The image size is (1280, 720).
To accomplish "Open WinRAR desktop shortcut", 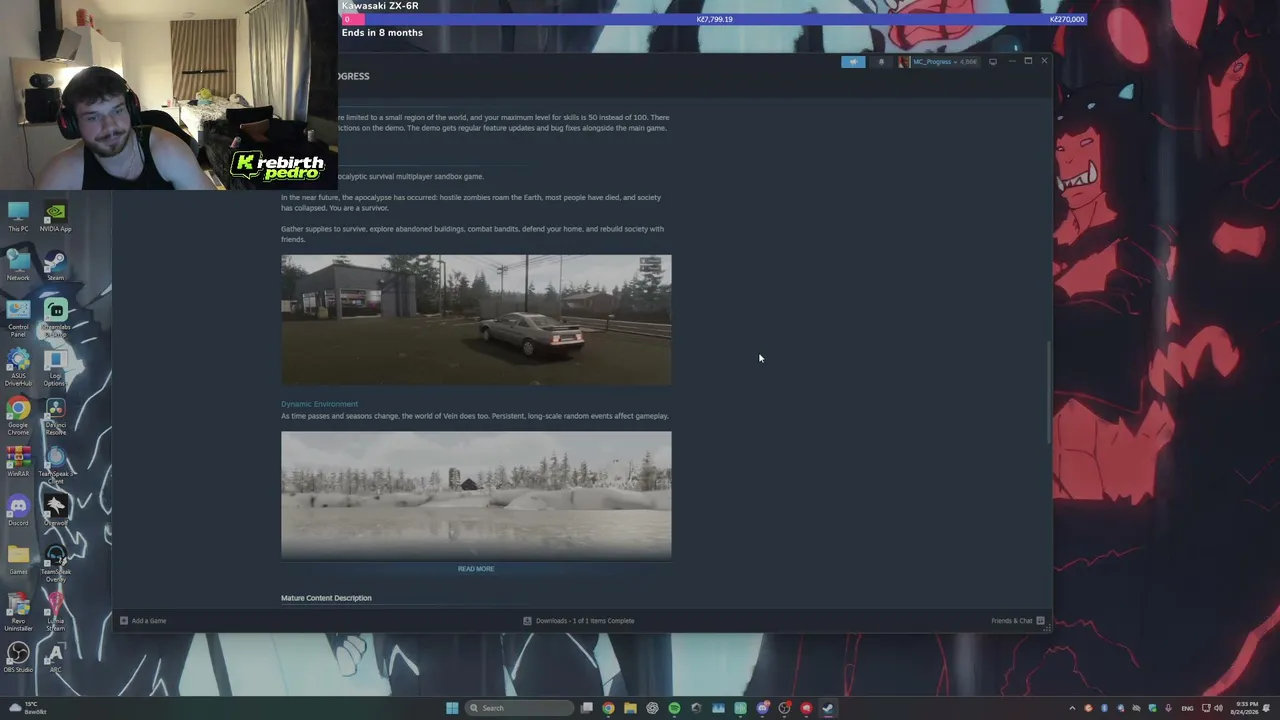I will [18, 462].
